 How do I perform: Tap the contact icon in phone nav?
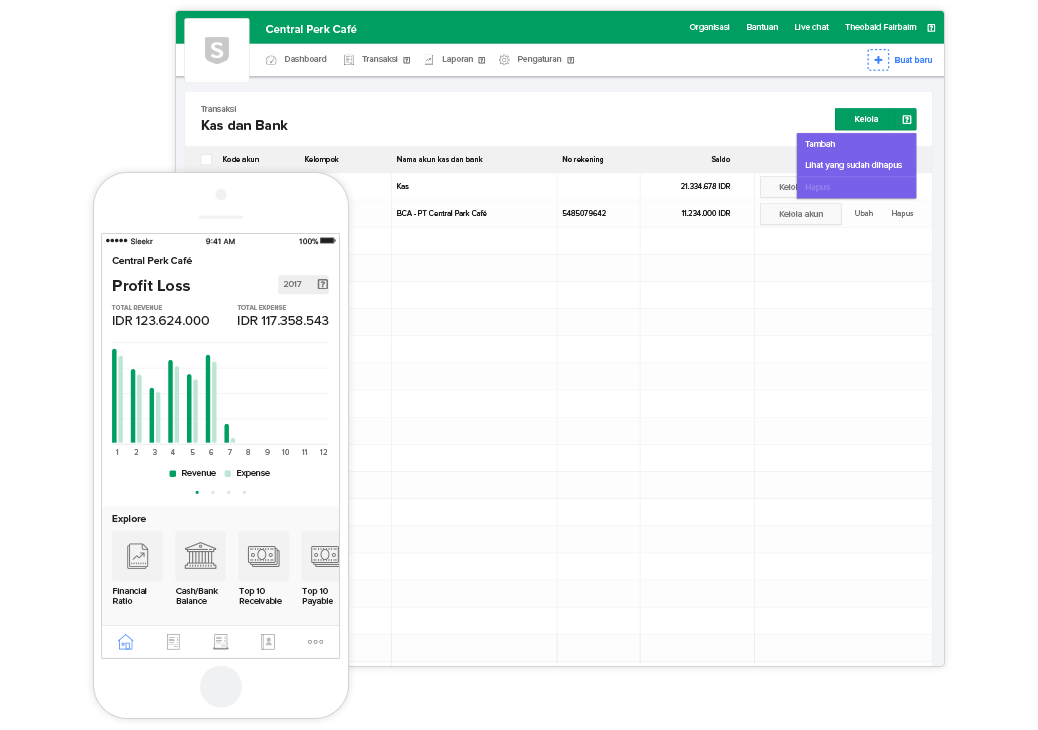[x=268, y=641]
